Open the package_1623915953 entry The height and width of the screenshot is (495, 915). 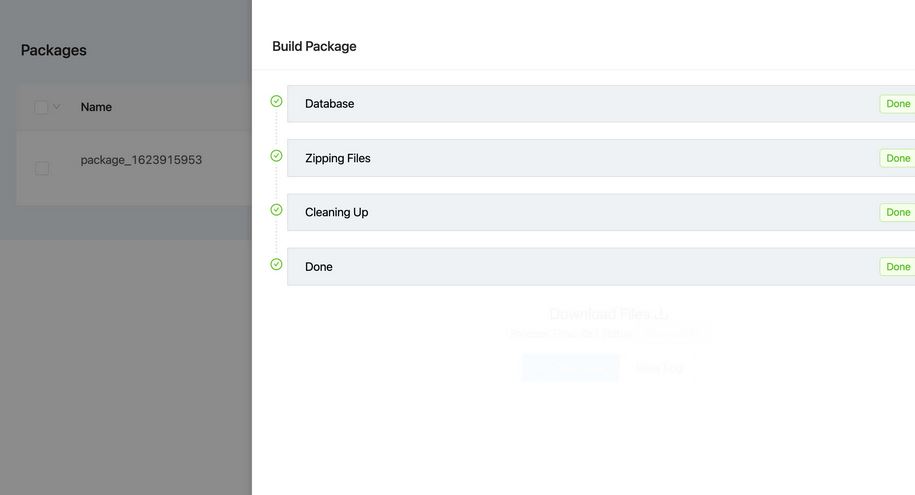[x=141, y=160]
